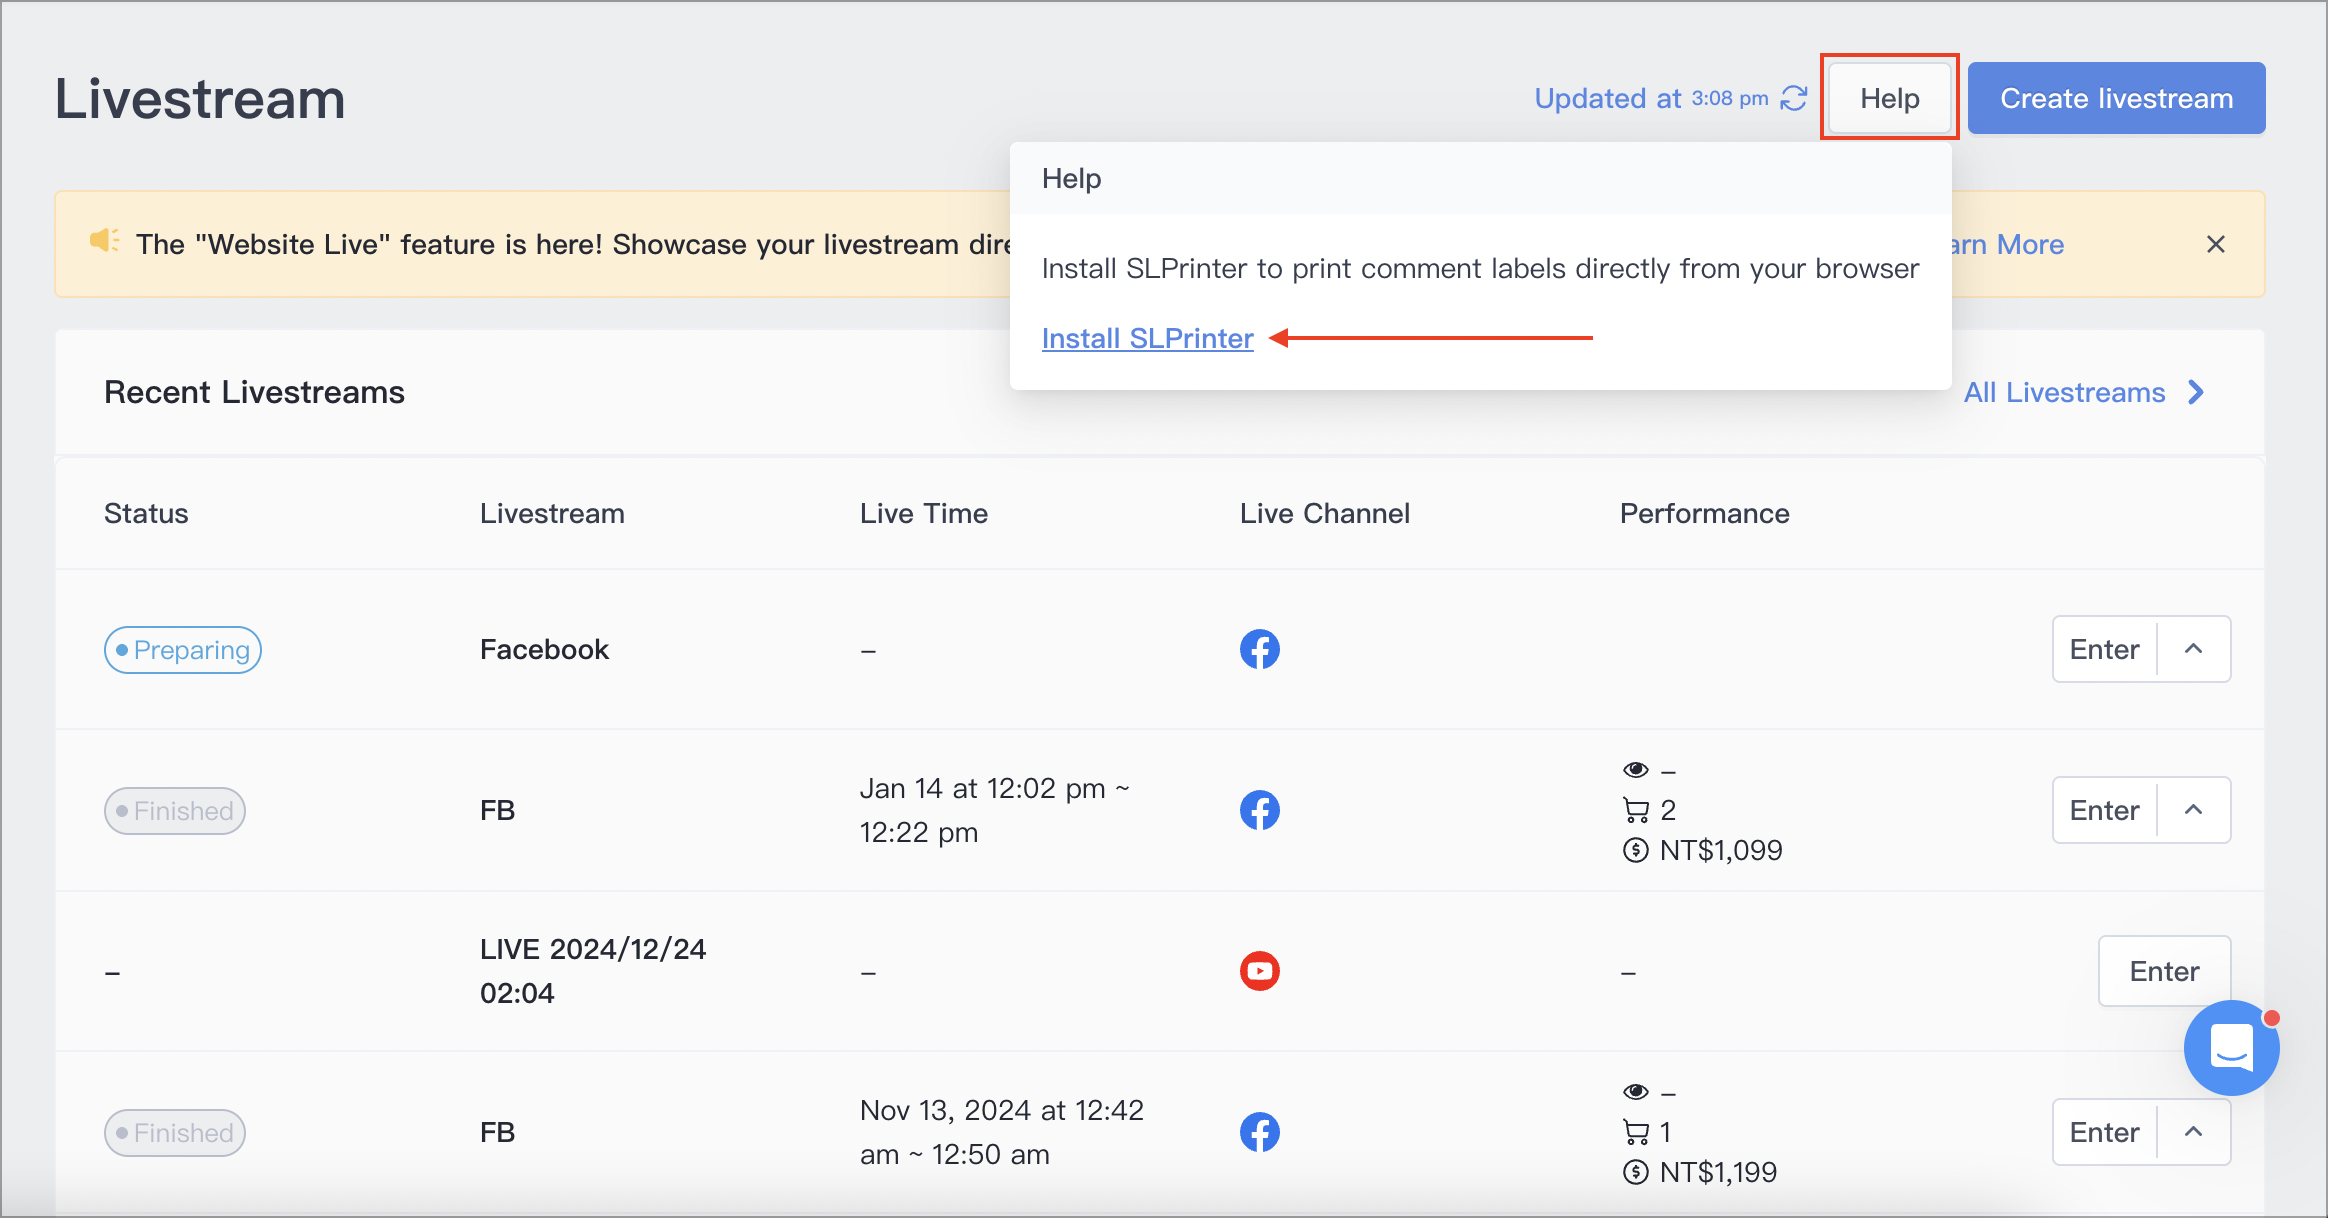Image resolution: width=2328 pixels, height=1218 pixels.
Task: Click the cart icon showing 2 orders
Action: click(x=1635, y=810)
